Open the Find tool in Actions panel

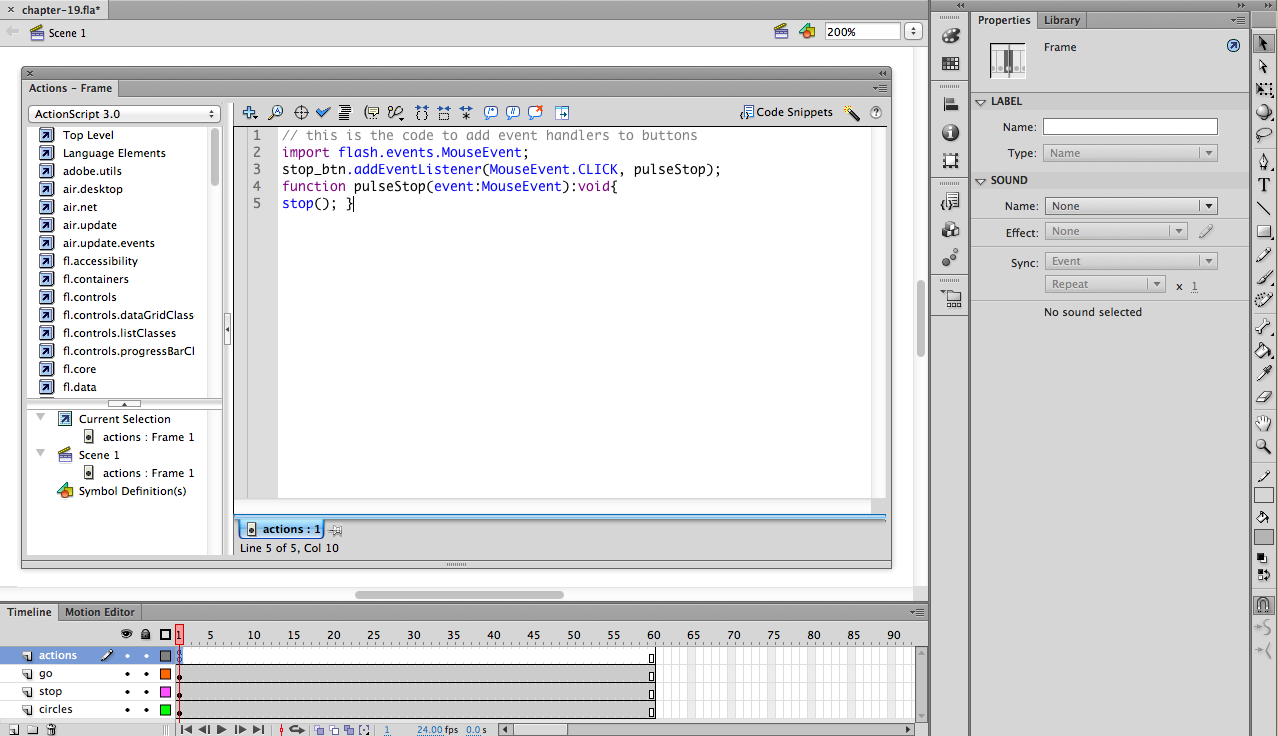275,112
